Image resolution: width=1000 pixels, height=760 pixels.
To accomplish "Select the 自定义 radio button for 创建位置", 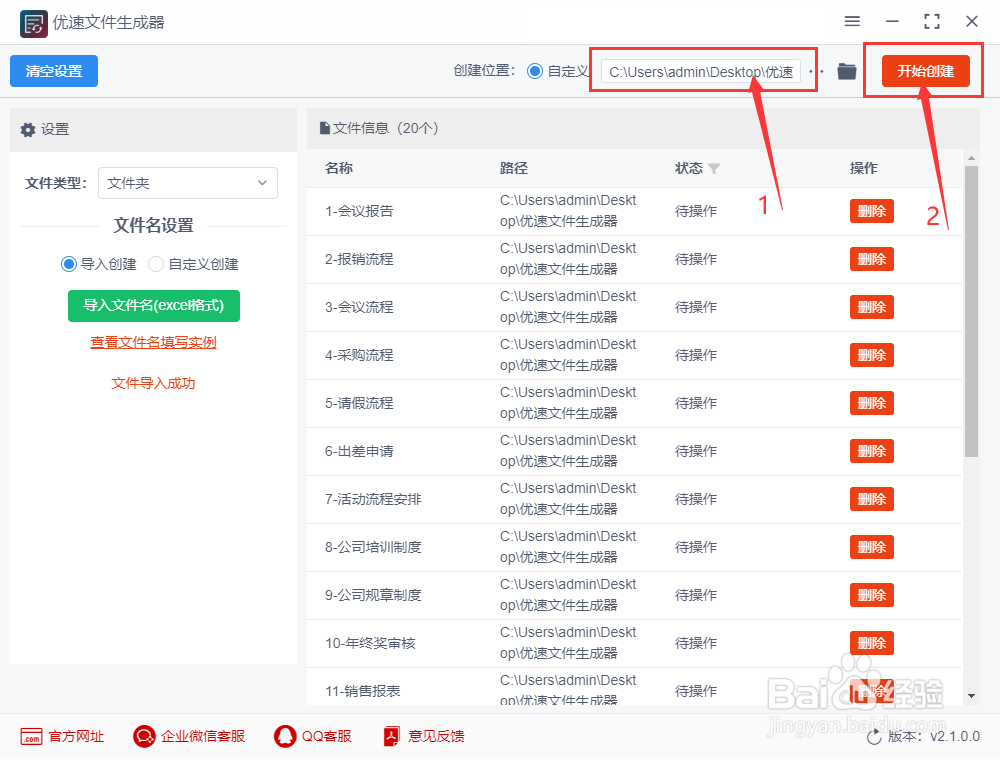I will coord(535,71).
